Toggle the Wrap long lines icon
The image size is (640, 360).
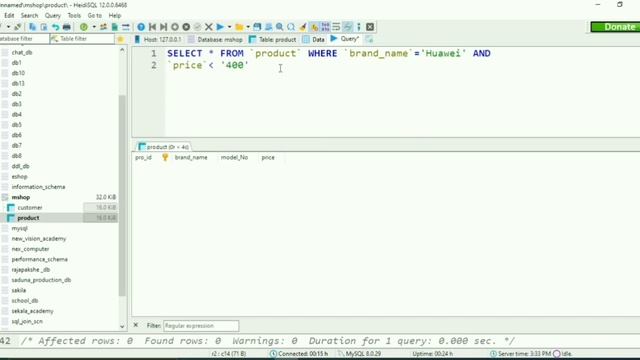point(336,27)
